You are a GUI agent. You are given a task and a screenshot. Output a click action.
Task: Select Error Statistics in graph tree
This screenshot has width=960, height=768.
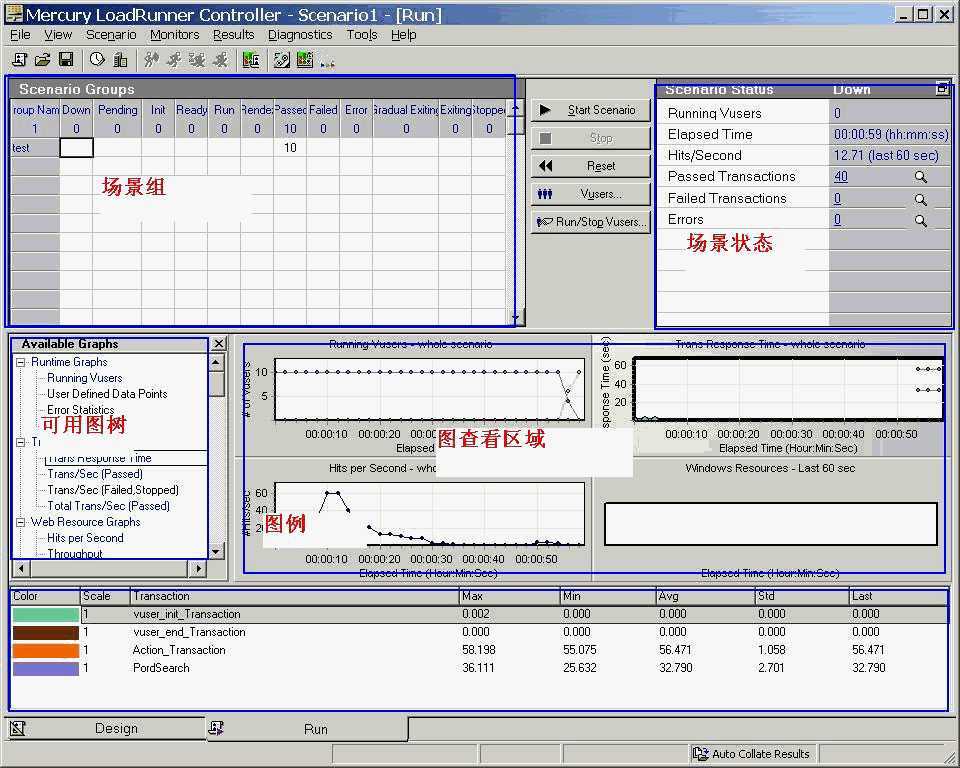click(x=80, y=409)
